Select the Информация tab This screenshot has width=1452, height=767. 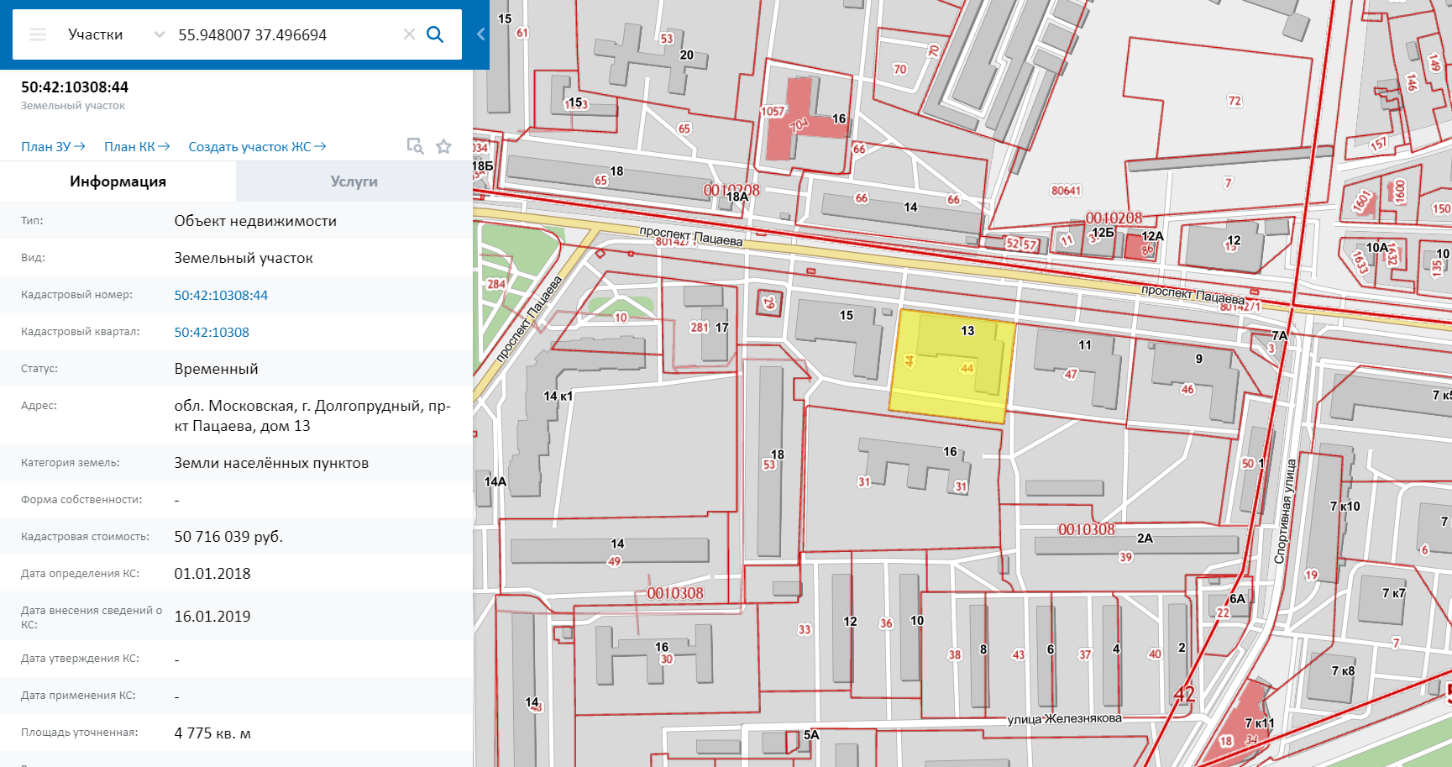click(118, 182)
